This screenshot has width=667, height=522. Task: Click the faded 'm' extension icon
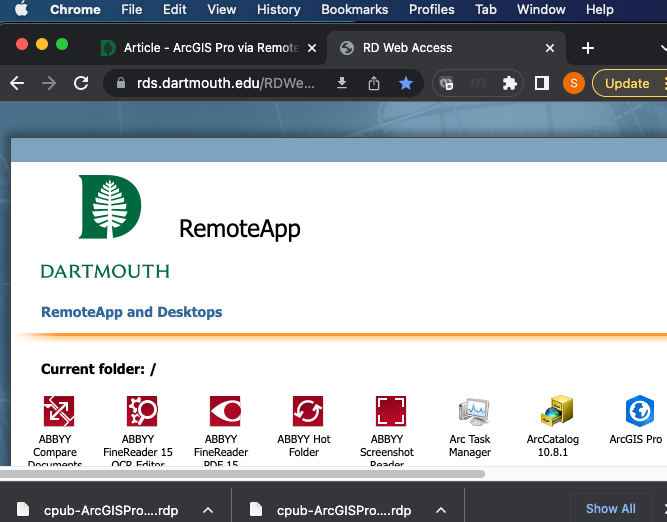tap(478, 83)
